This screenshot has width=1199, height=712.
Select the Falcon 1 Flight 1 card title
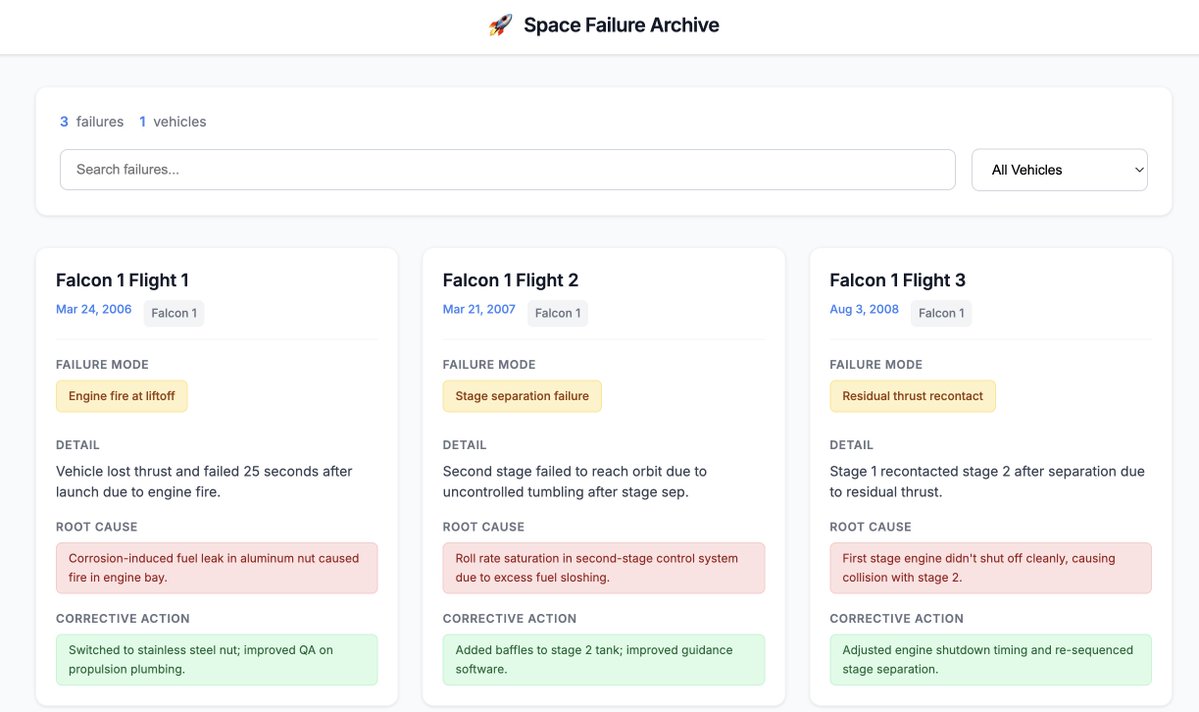[122, 281]
